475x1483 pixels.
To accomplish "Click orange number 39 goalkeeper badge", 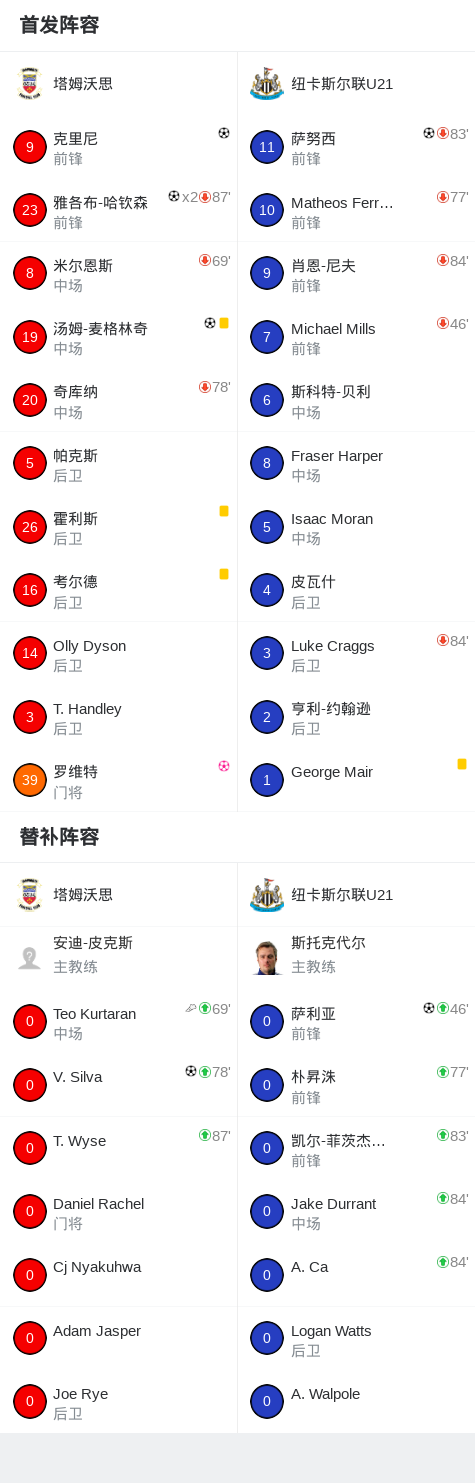I will pyautogui.click(x=30, y=780).
